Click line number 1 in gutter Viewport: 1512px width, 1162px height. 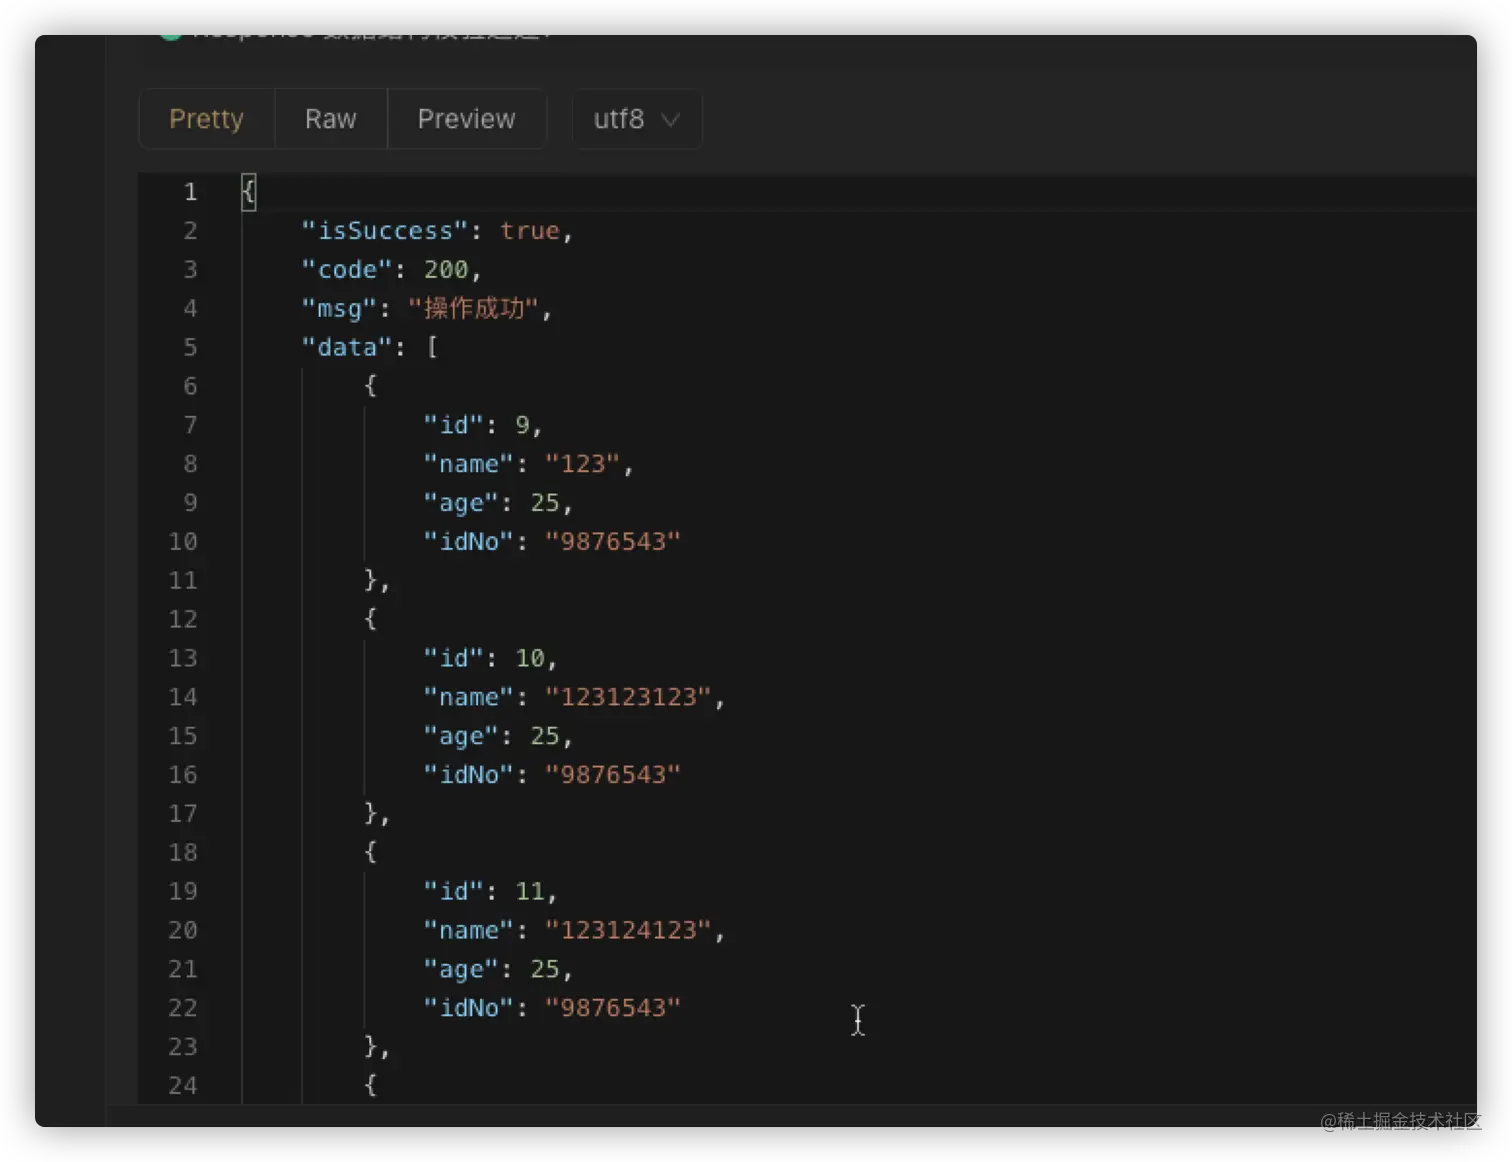click(190, 191)
